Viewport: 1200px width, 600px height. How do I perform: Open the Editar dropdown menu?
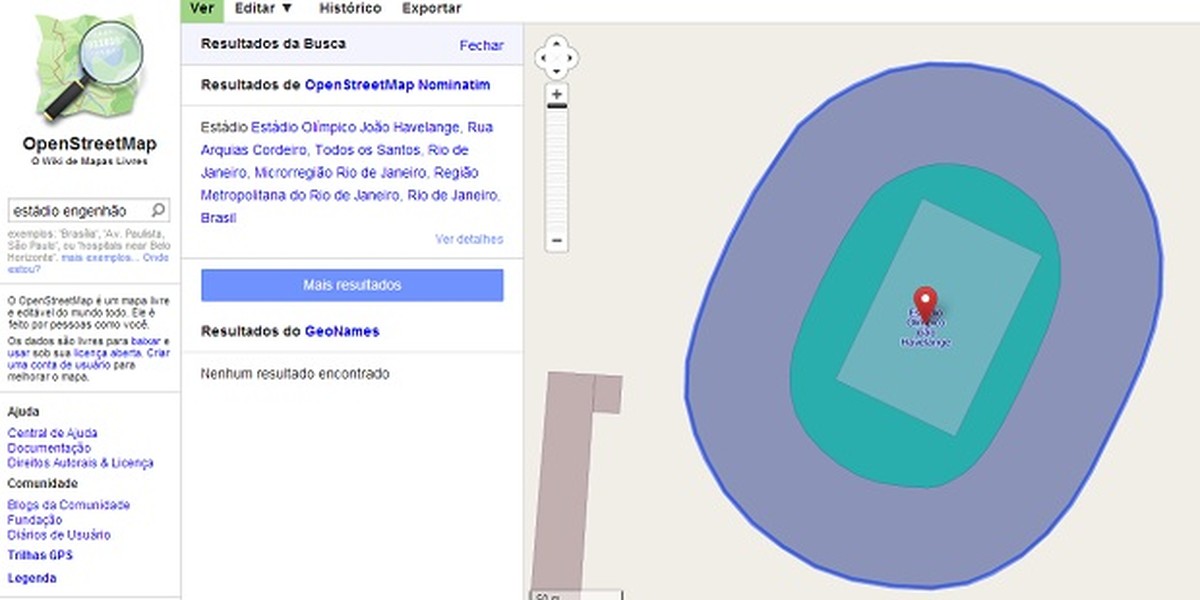(260, 8)
